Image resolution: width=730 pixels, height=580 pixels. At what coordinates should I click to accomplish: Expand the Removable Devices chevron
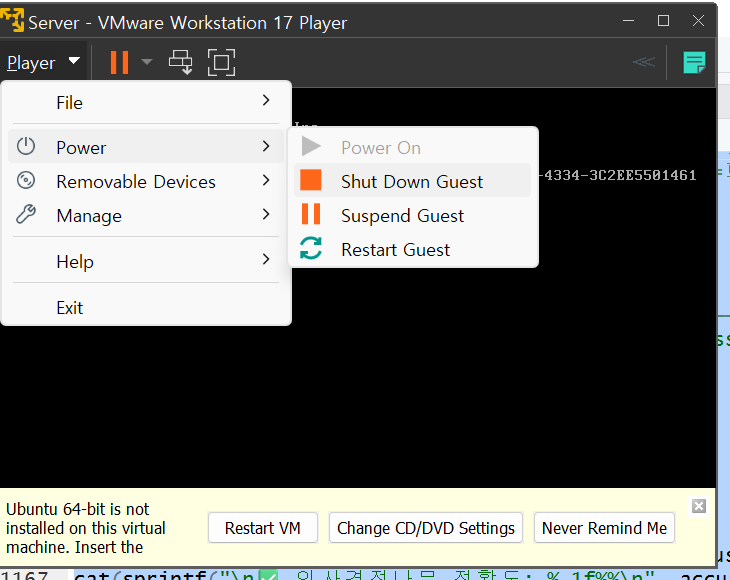coord(266,180)
